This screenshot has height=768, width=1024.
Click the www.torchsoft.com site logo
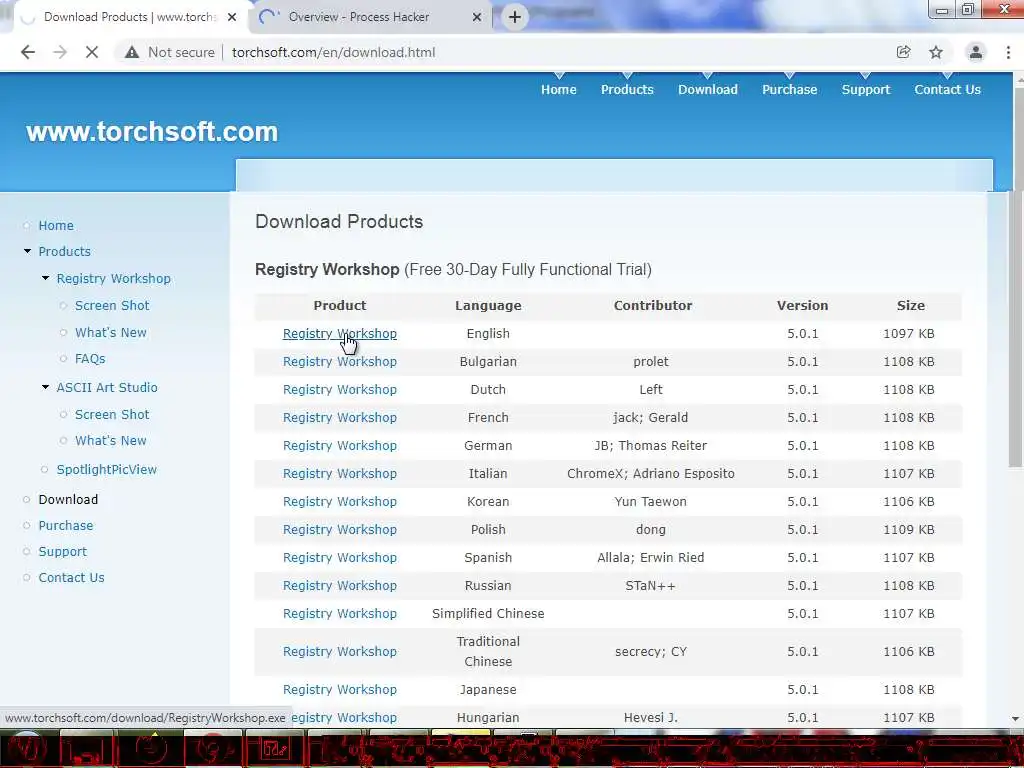(152, 132)
